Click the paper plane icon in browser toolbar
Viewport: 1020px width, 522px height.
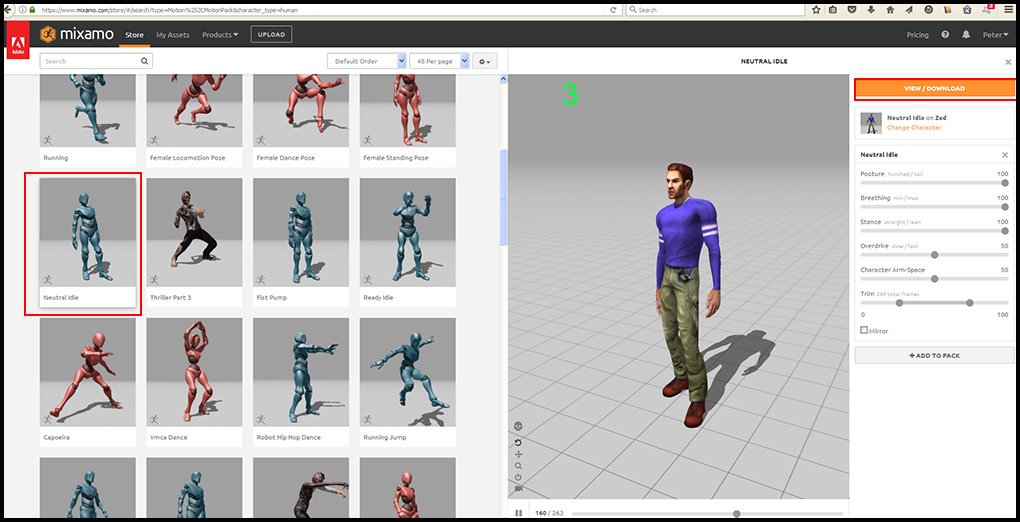pyautogui.click(x=909, y=10)
